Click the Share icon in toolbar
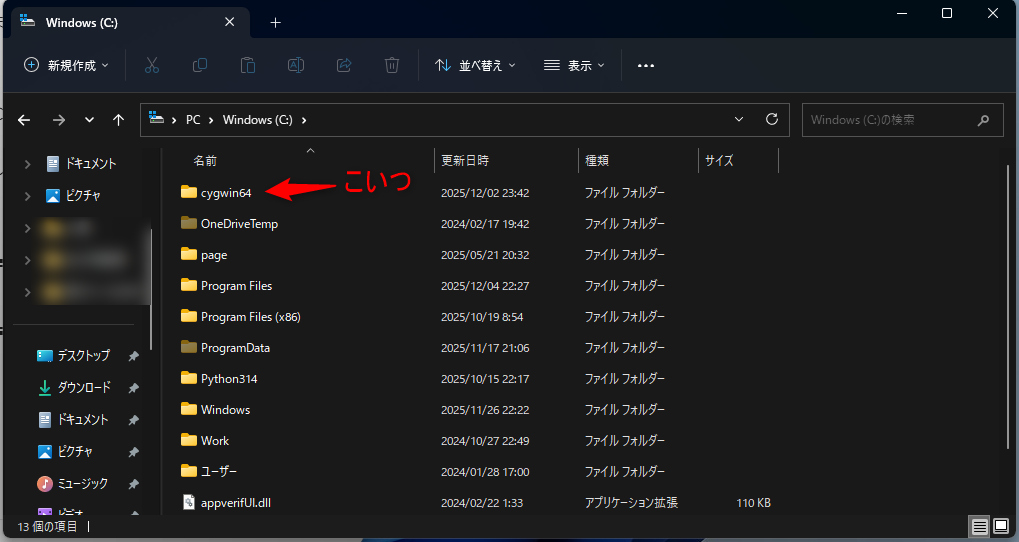The image size is (1019, 542). point(344,65)
